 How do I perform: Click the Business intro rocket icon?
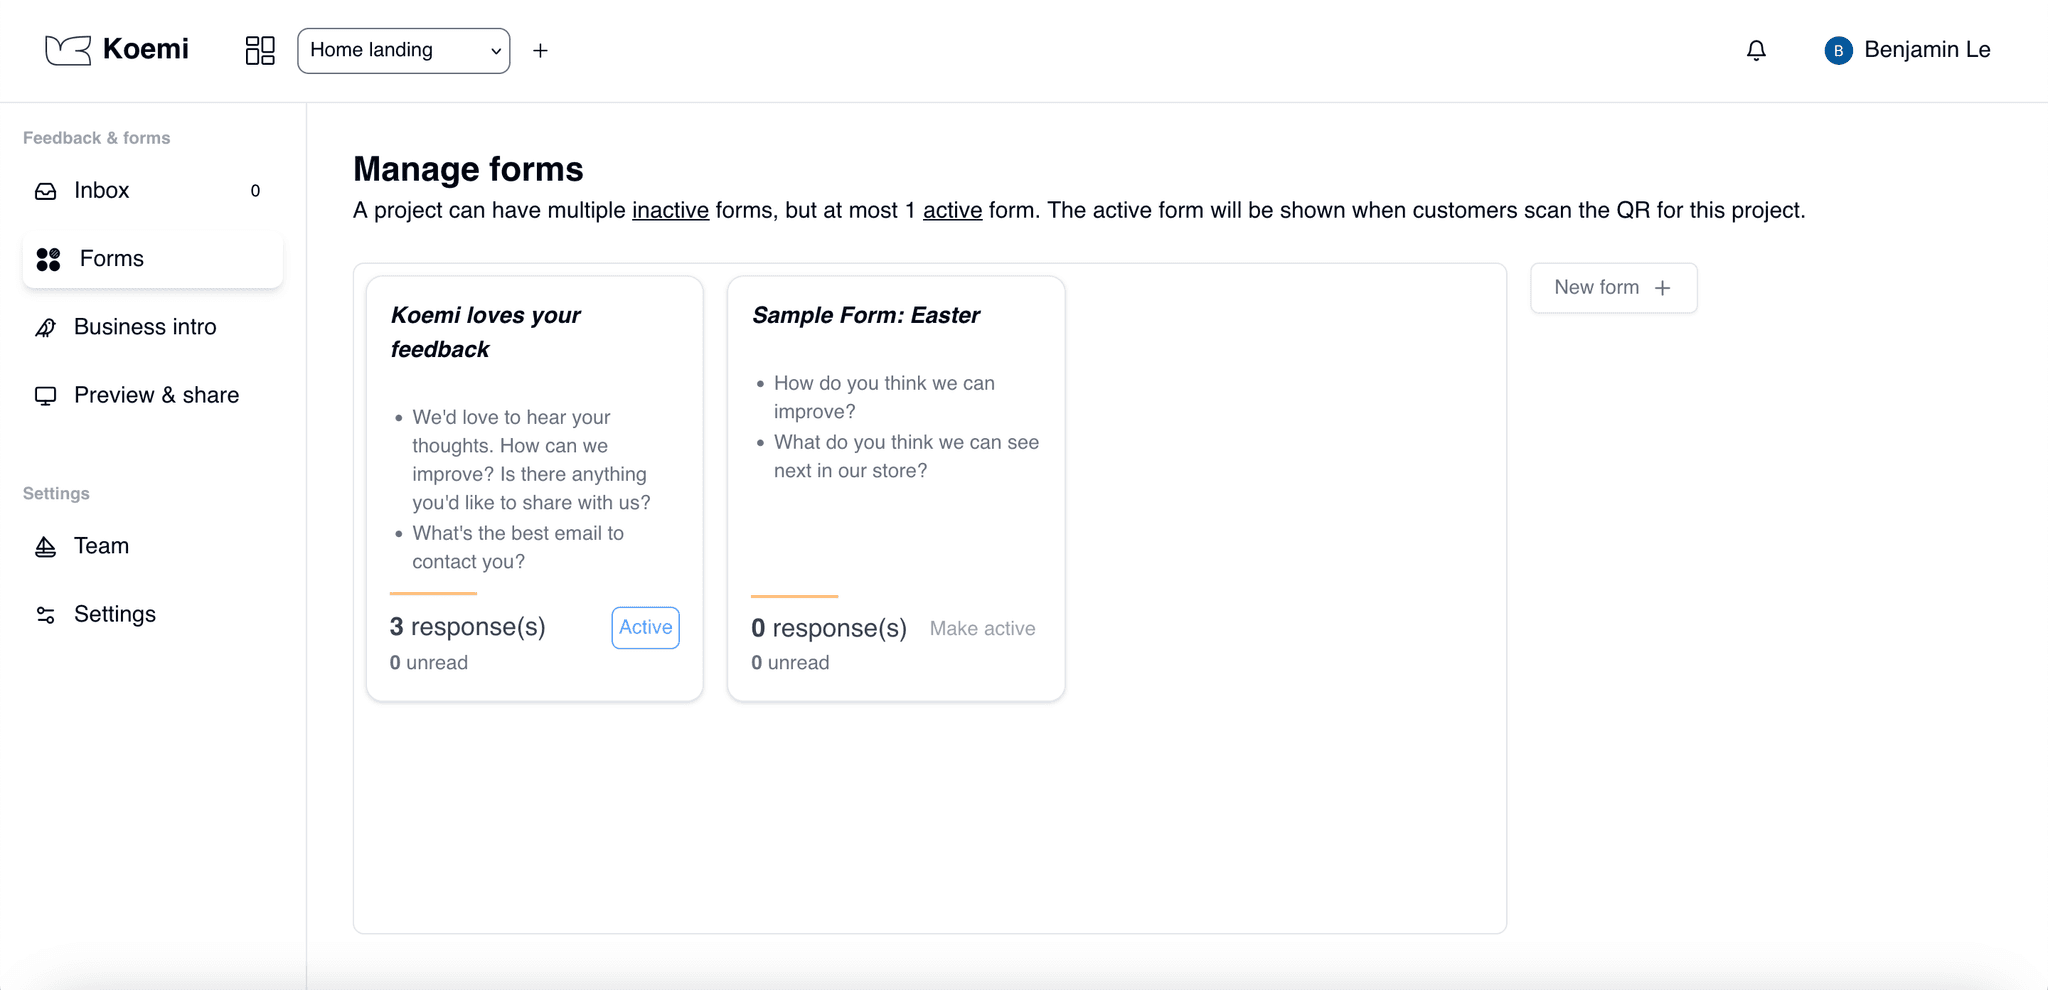46,328
